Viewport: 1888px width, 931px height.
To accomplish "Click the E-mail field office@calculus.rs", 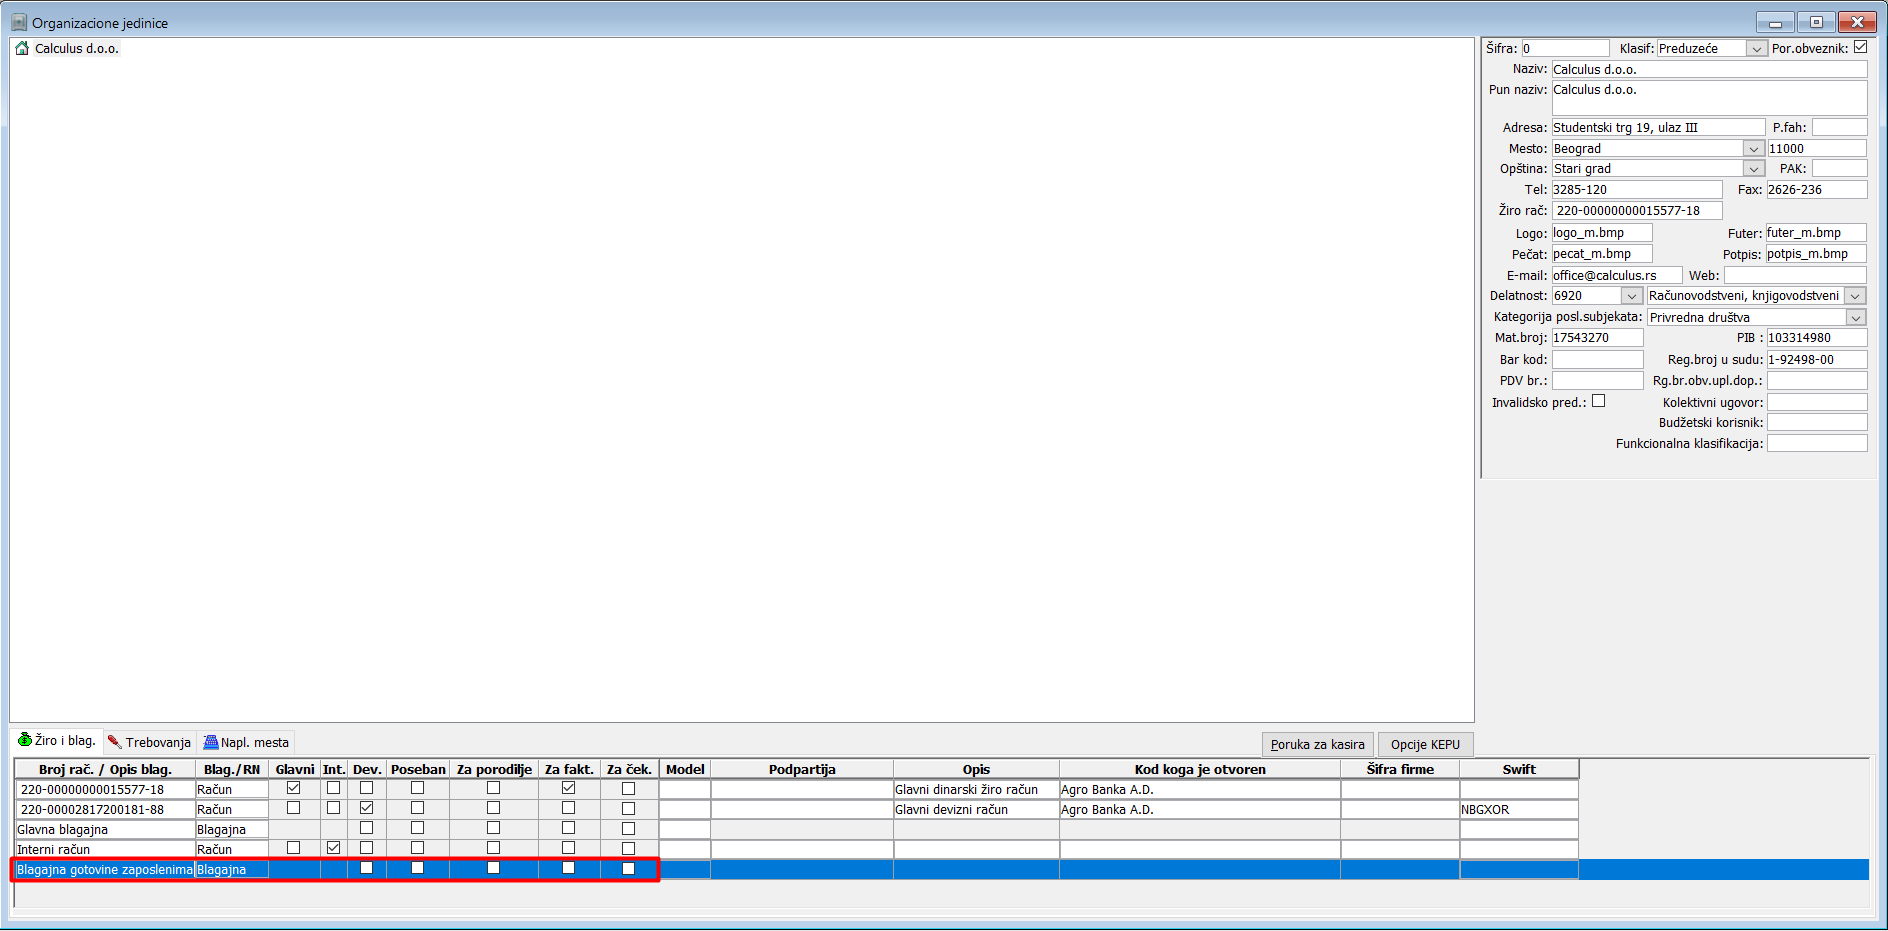I will pyautogui.click(x=1617, y=275).
